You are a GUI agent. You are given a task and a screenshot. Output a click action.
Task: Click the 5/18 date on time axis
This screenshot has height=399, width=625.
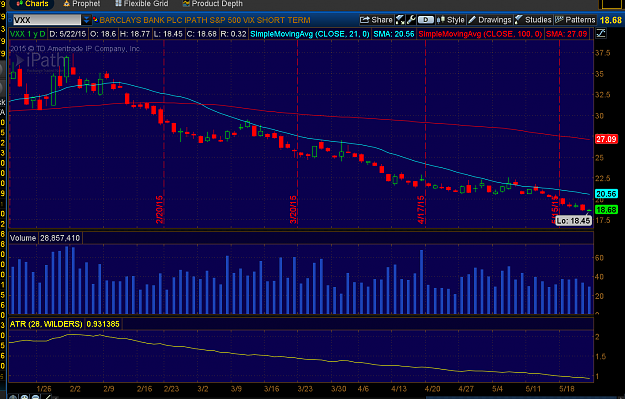[566, 389]
